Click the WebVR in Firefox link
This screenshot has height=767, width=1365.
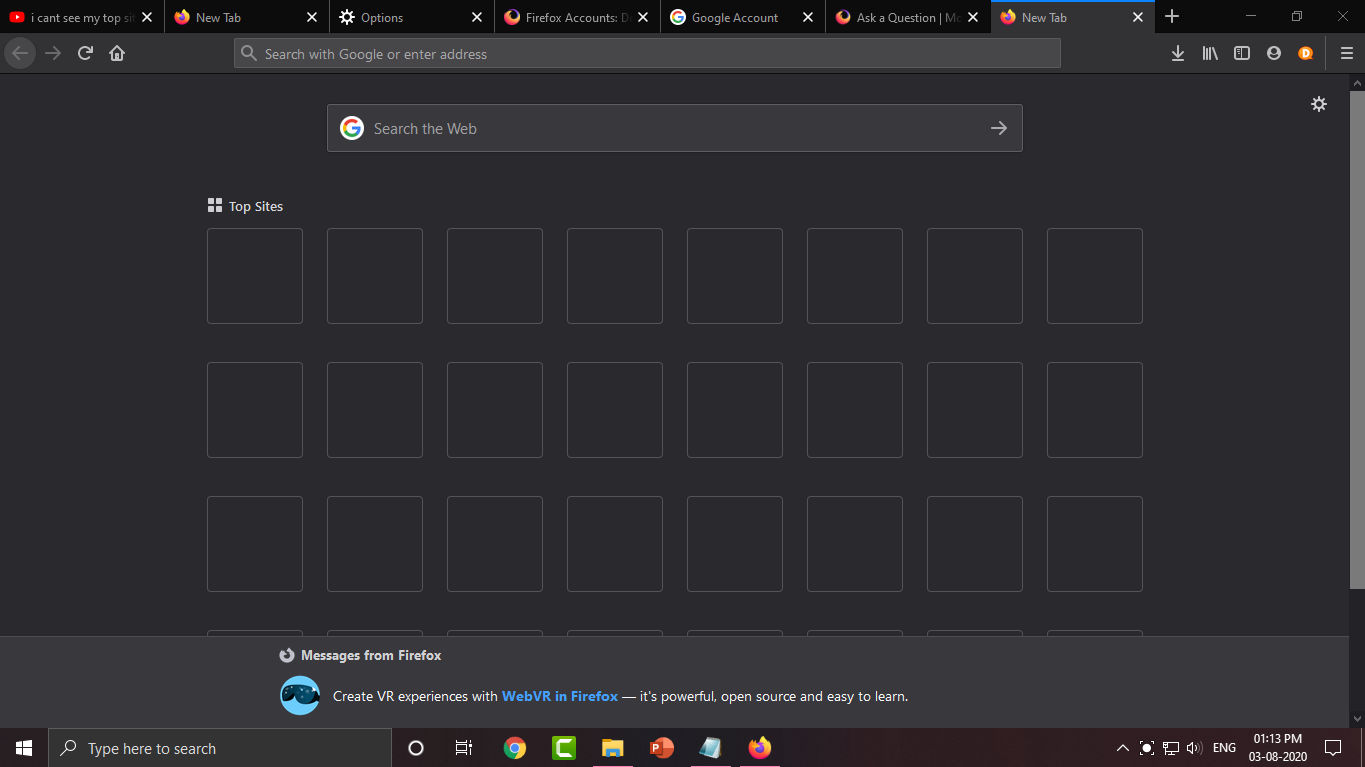click(559, 696)
